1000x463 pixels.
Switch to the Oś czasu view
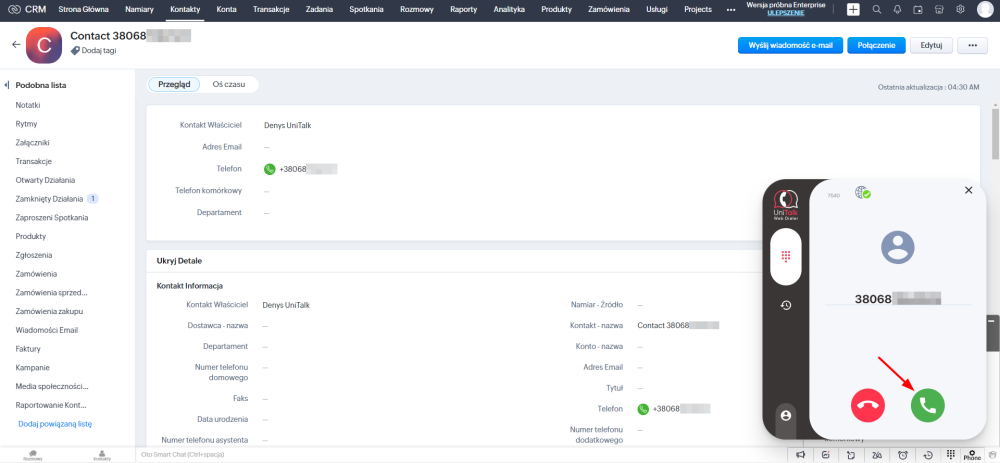click(x=228, y=85)
